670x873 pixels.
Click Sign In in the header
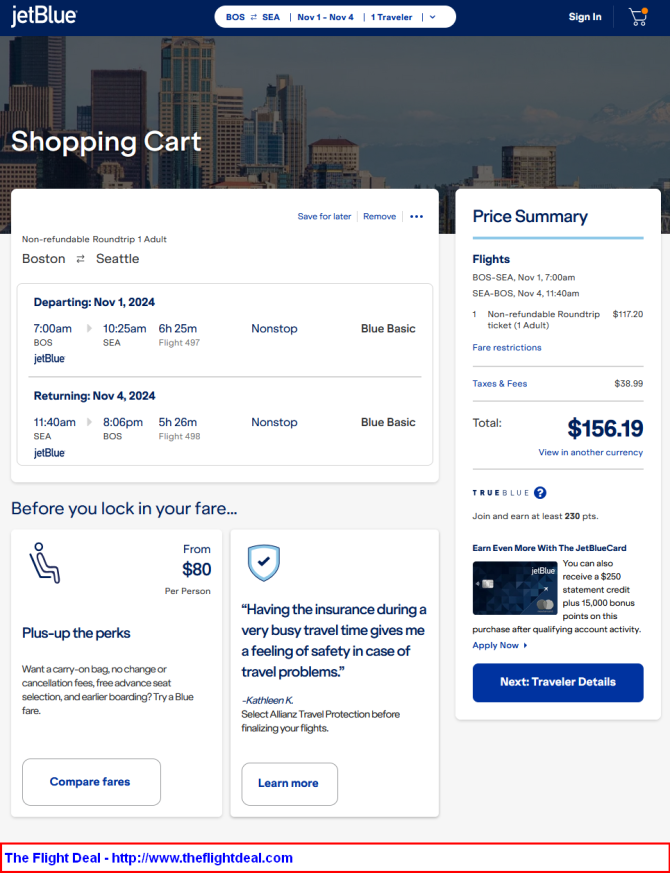coord(585,17)
